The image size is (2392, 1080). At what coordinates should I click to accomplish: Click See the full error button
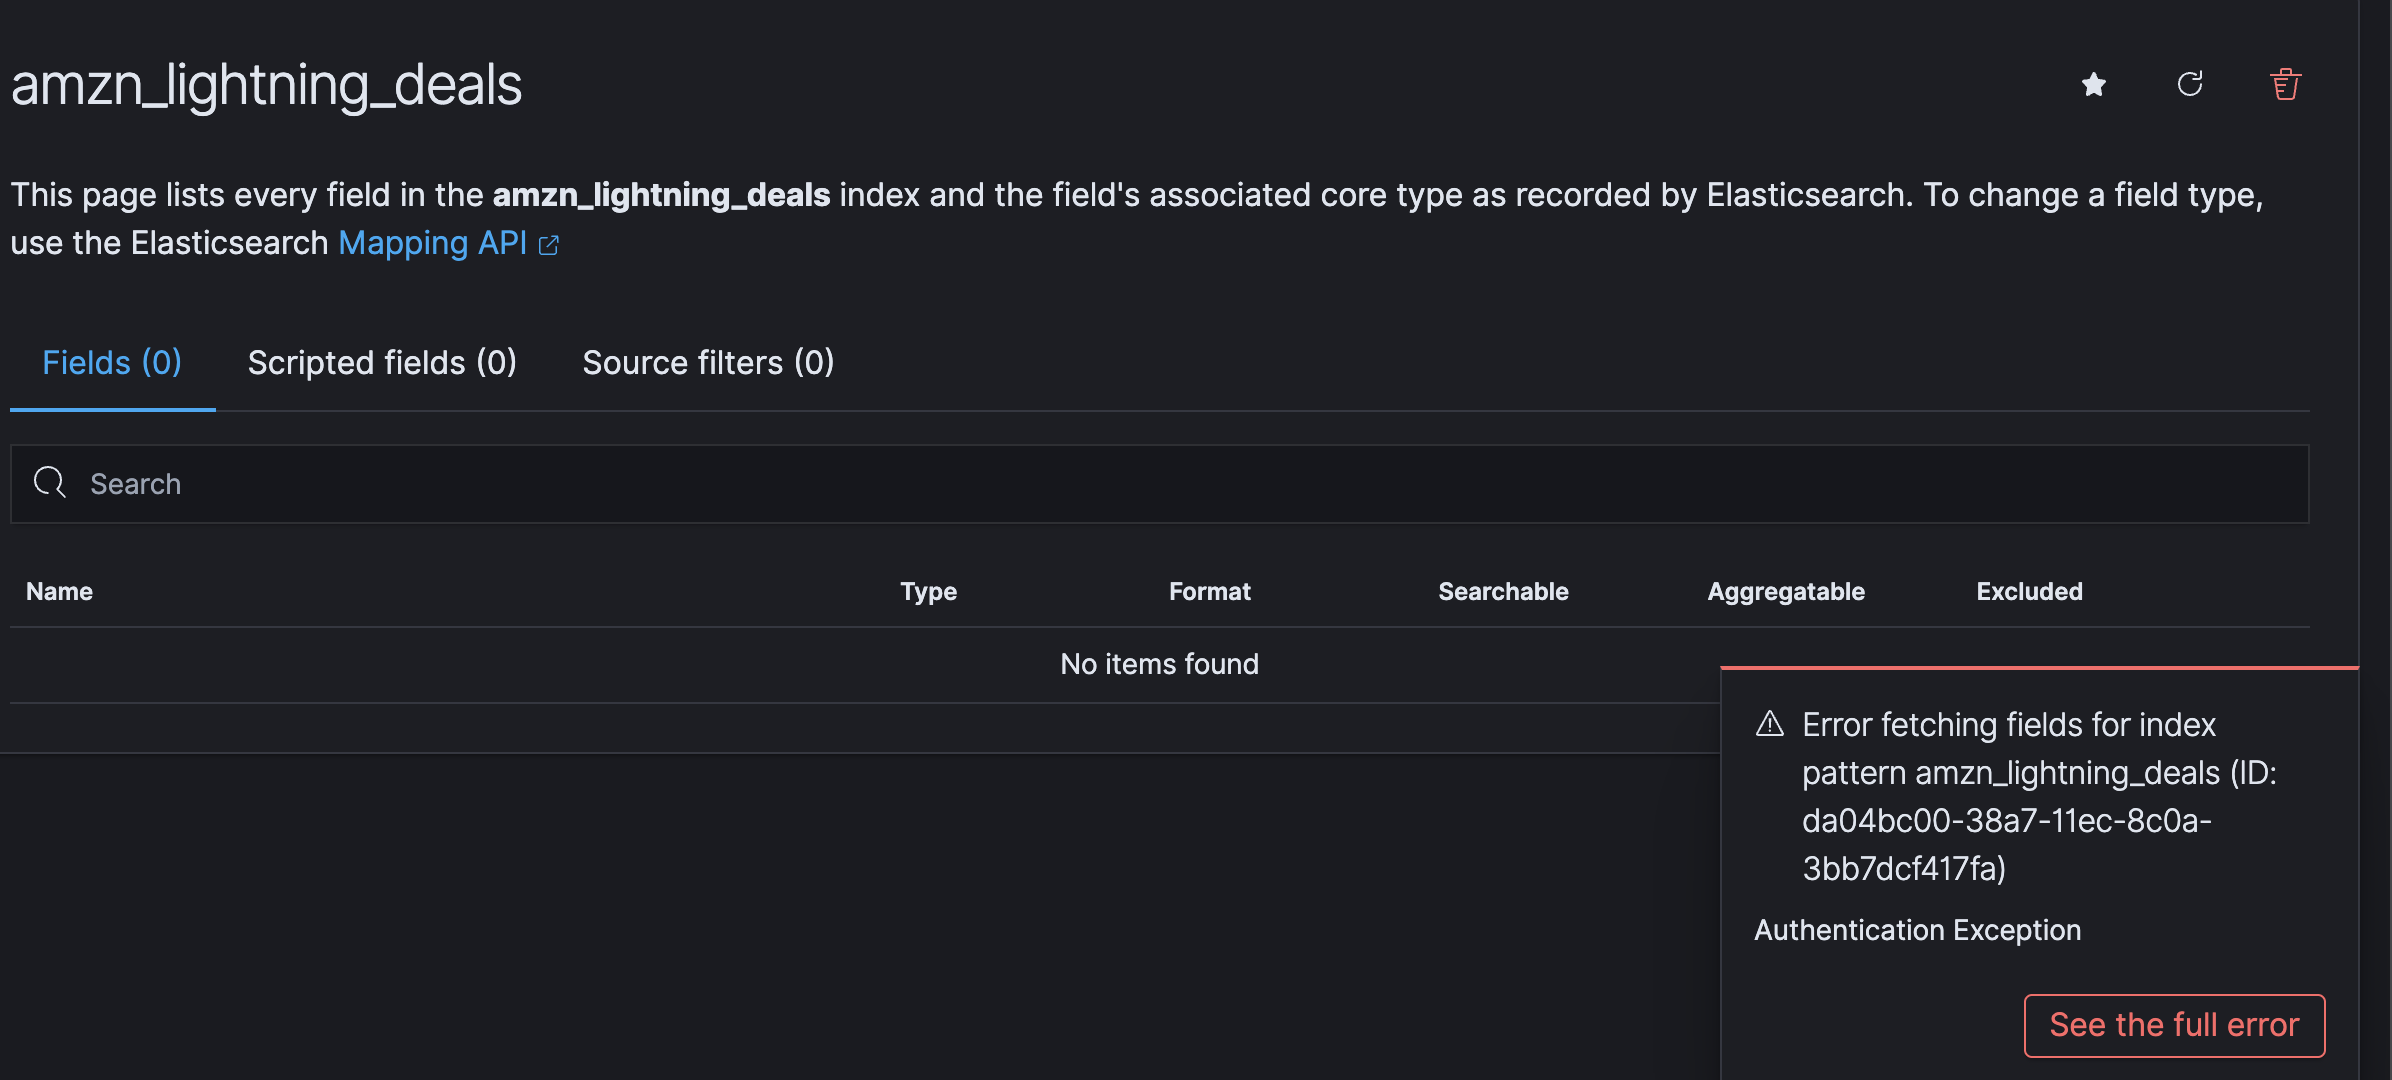click(x=2173, y=1025)
